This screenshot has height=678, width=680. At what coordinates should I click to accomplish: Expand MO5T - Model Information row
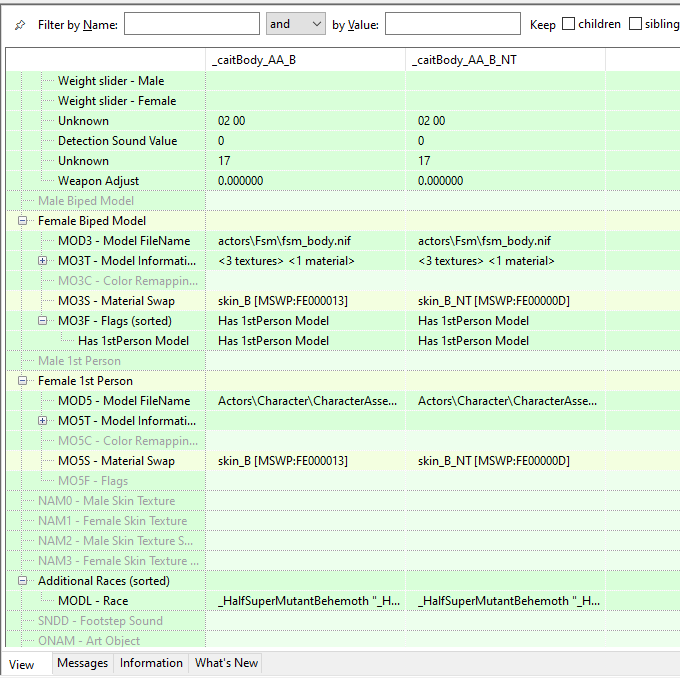tap(42, 421)
